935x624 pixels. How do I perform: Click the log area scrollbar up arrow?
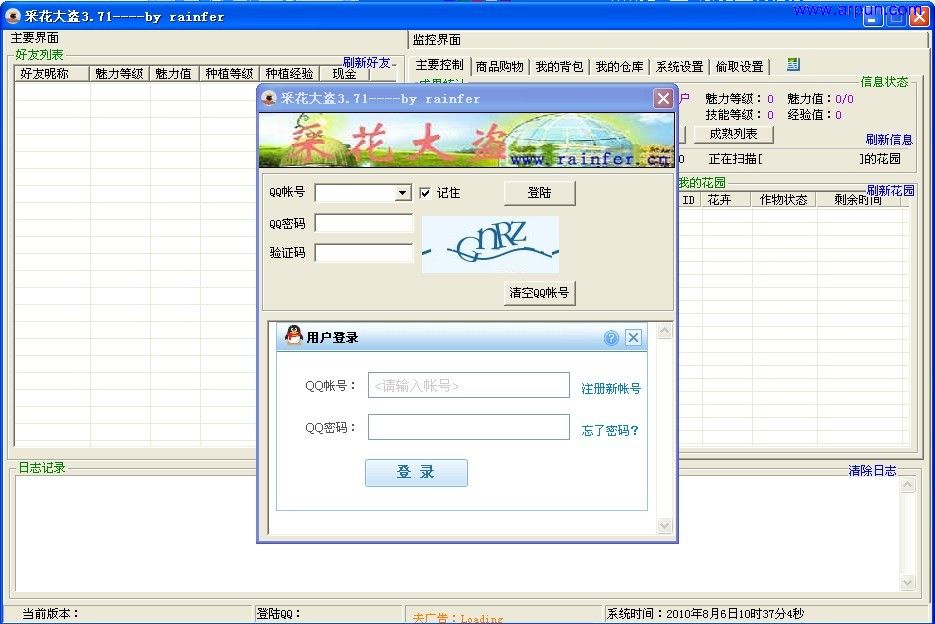[x=907, y=484]
